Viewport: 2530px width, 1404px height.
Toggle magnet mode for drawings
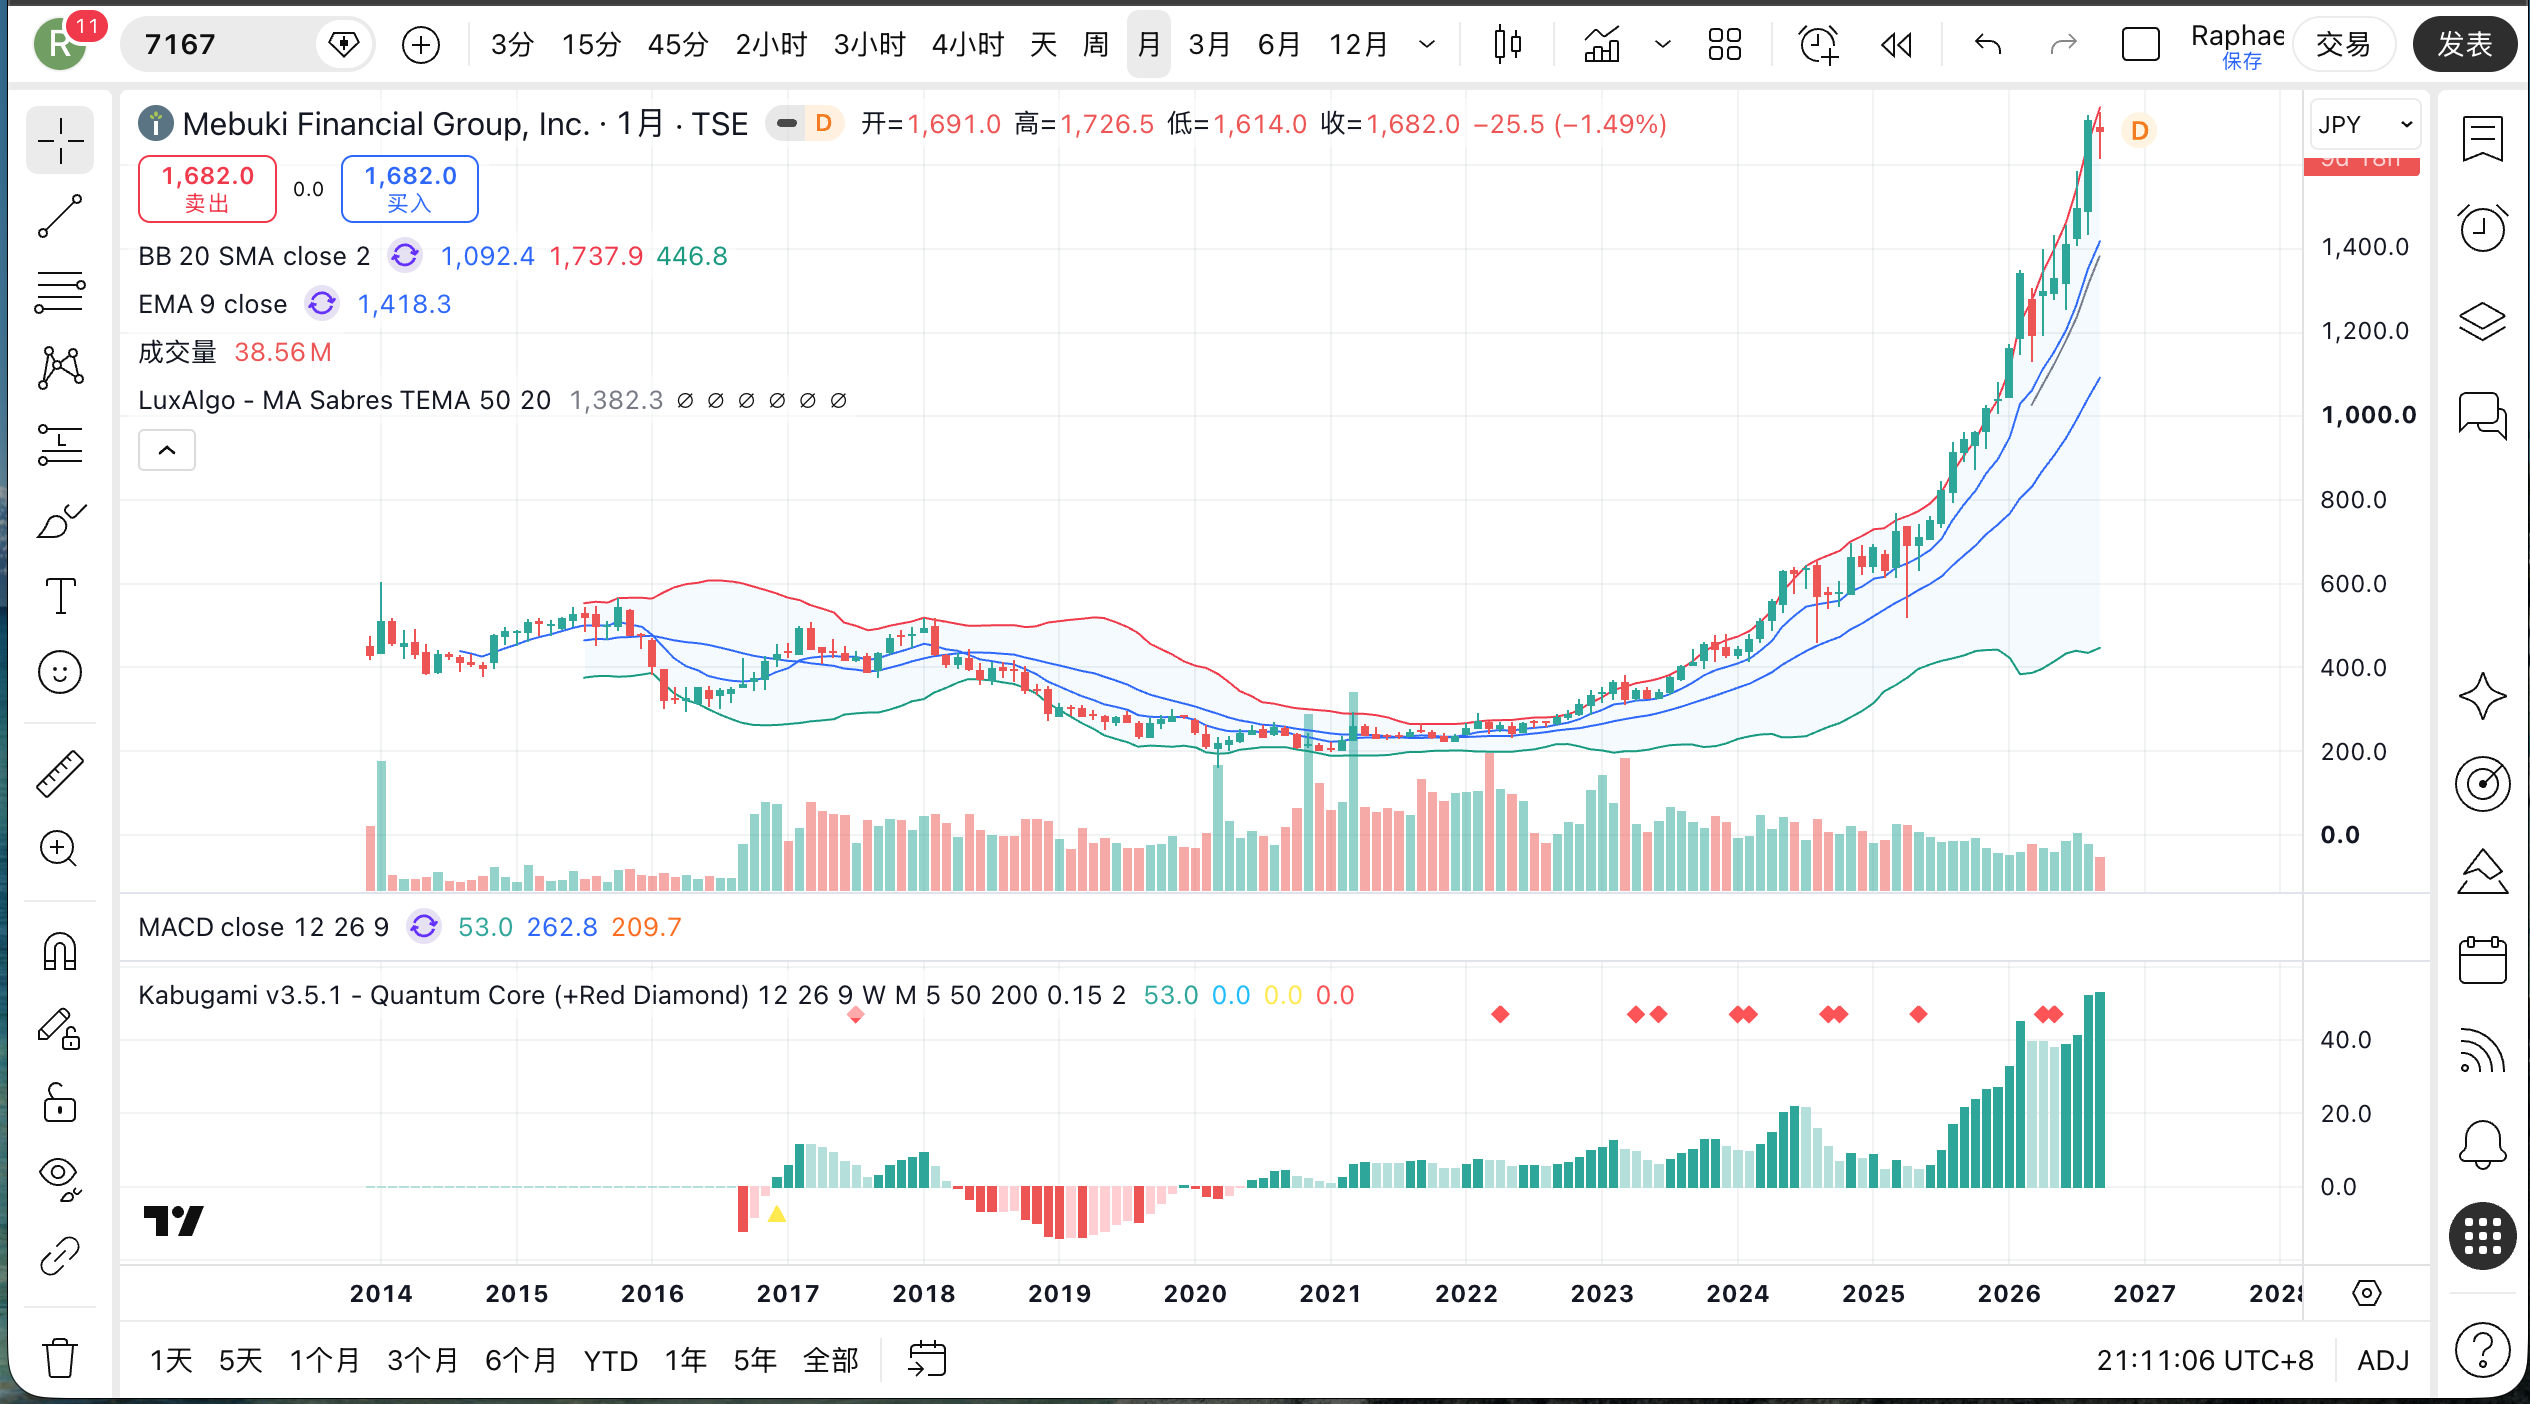click(60, 951)
